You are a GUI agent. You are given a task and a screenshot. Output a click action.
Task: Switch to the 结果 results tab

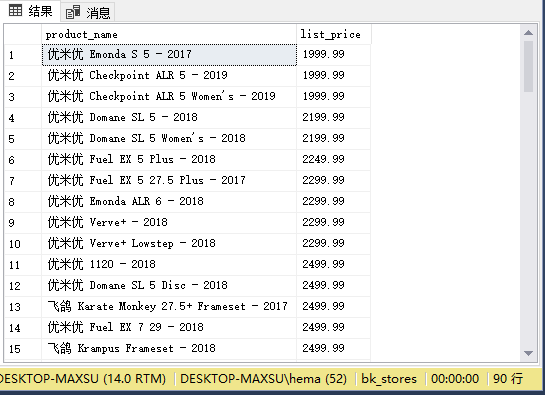click(31, 11)
